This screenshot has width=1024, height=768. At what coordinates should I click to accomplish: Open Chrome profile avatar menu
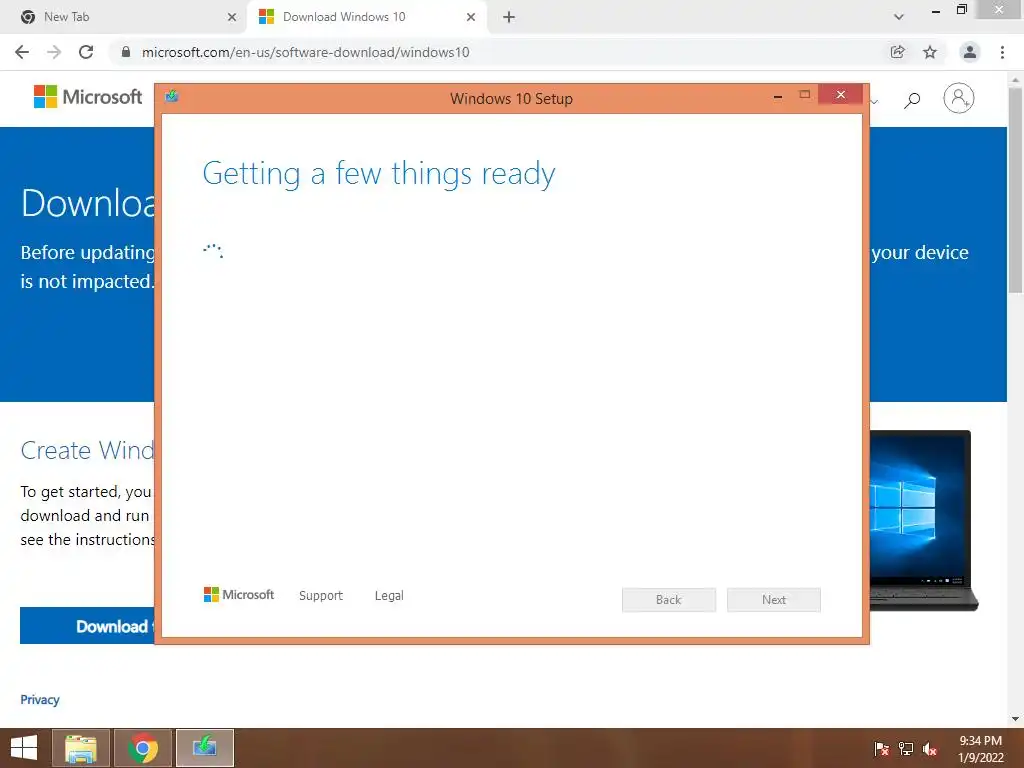pos(970,52)
